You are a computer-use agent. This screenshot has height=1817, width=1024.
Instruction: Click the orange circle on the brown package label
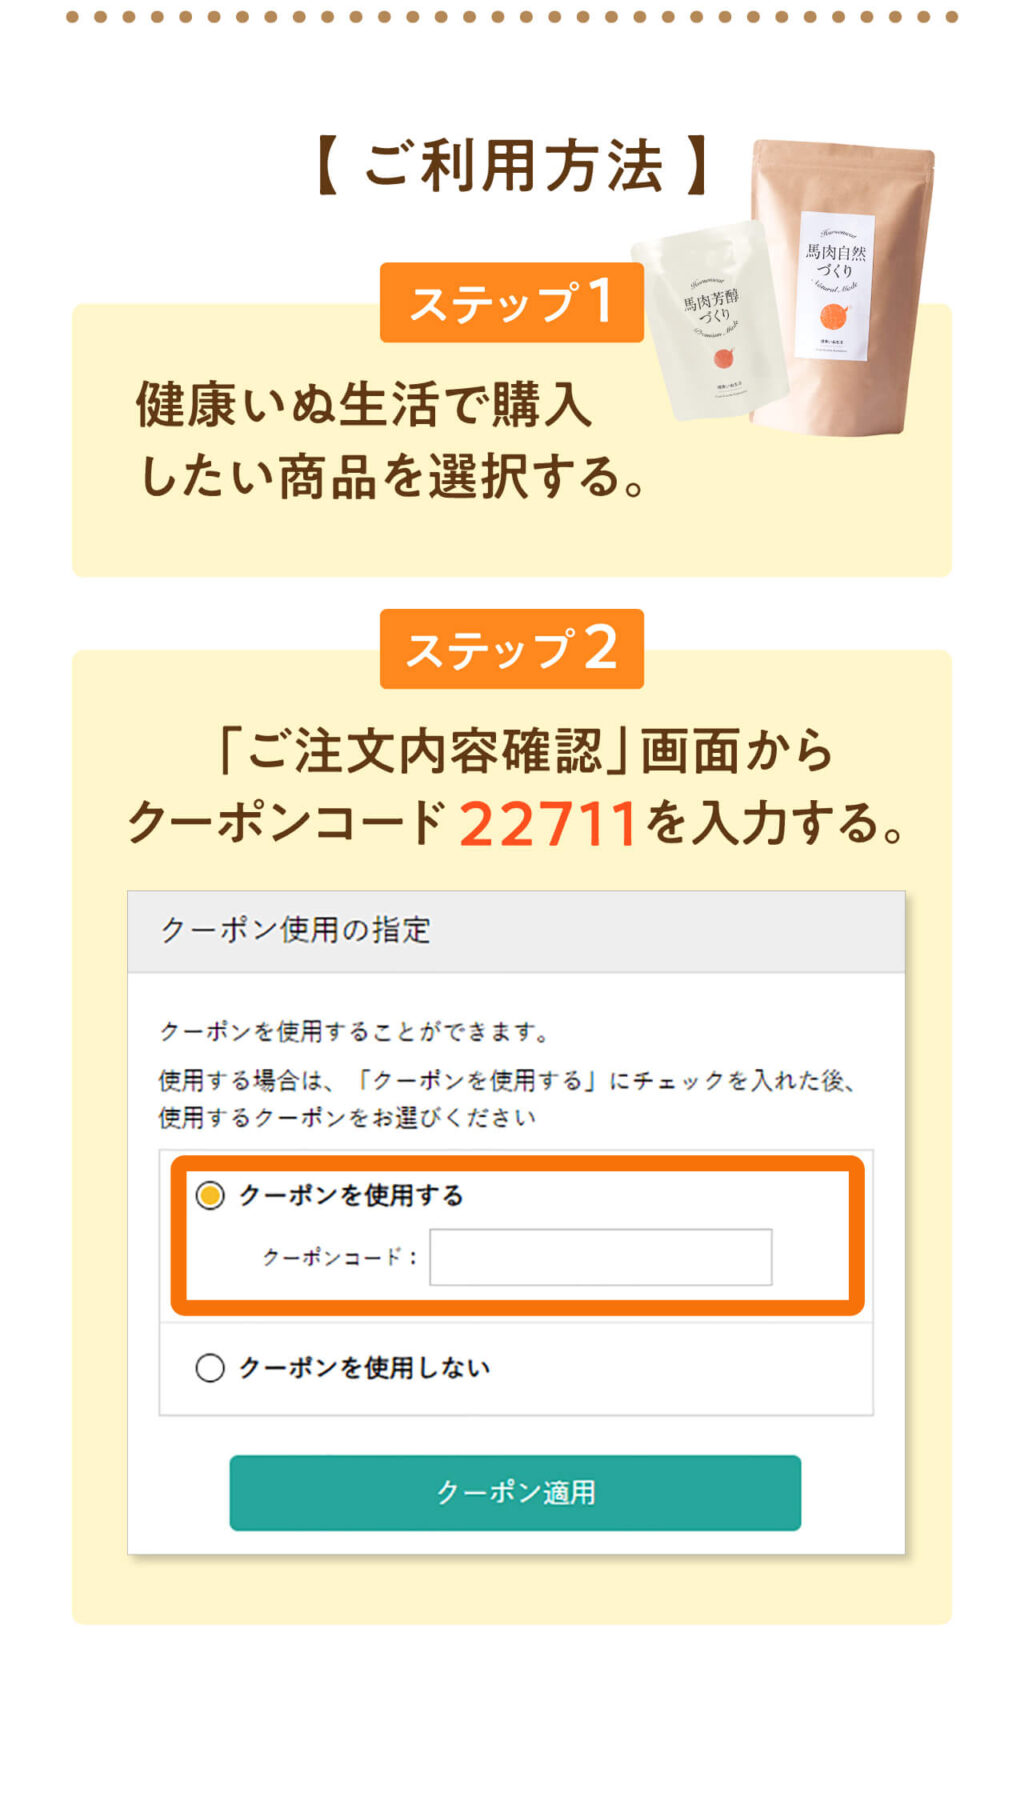coord(834,318)
